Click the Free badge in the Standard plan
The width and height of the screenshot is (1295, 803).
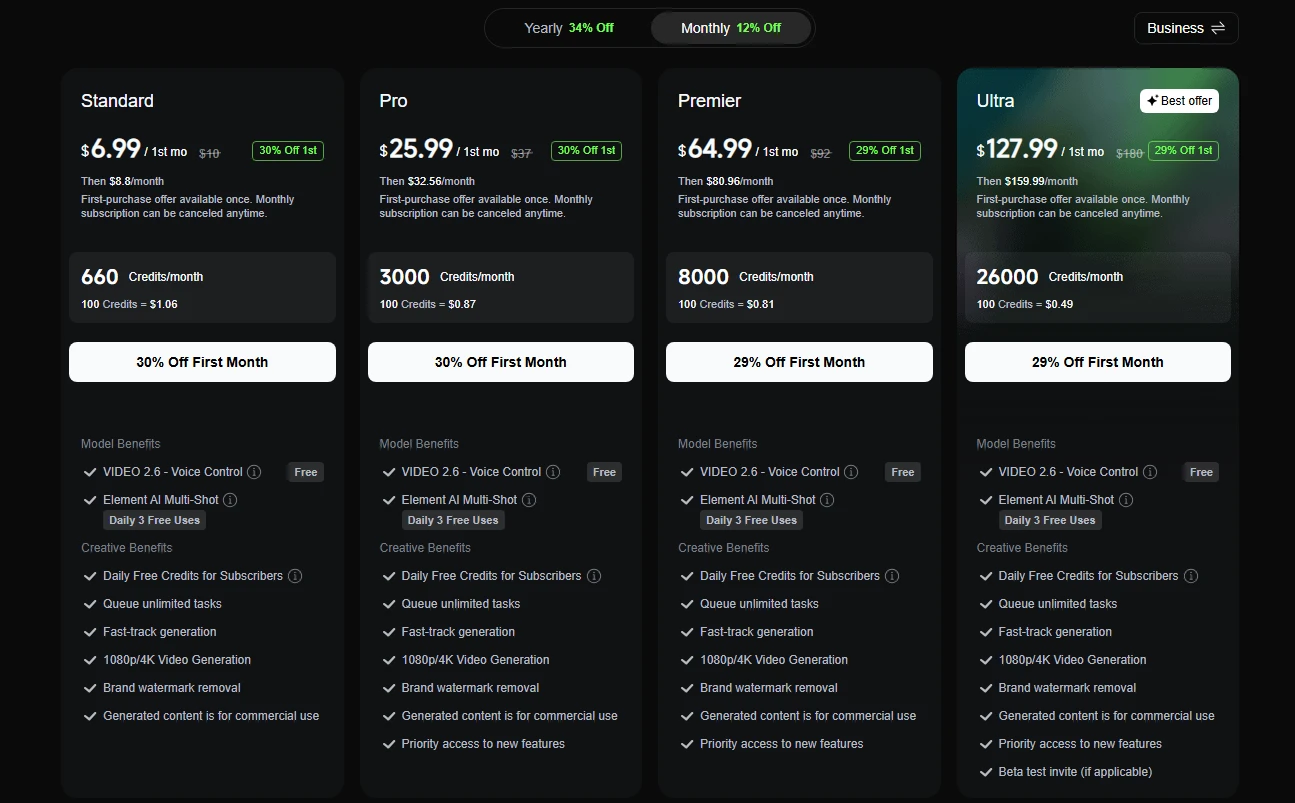pos(306,472)
